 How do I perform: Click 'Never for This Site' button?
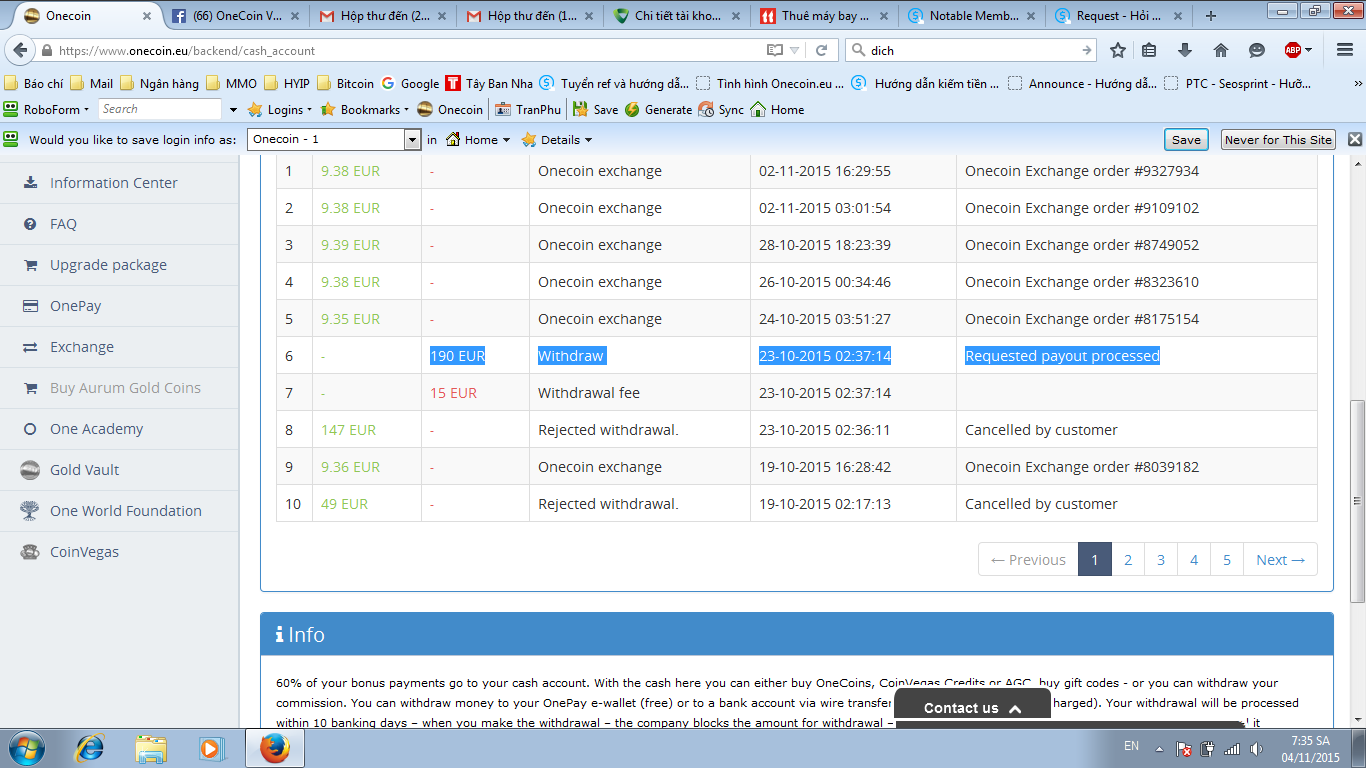pyautogui.click(x=1278, y=140)
